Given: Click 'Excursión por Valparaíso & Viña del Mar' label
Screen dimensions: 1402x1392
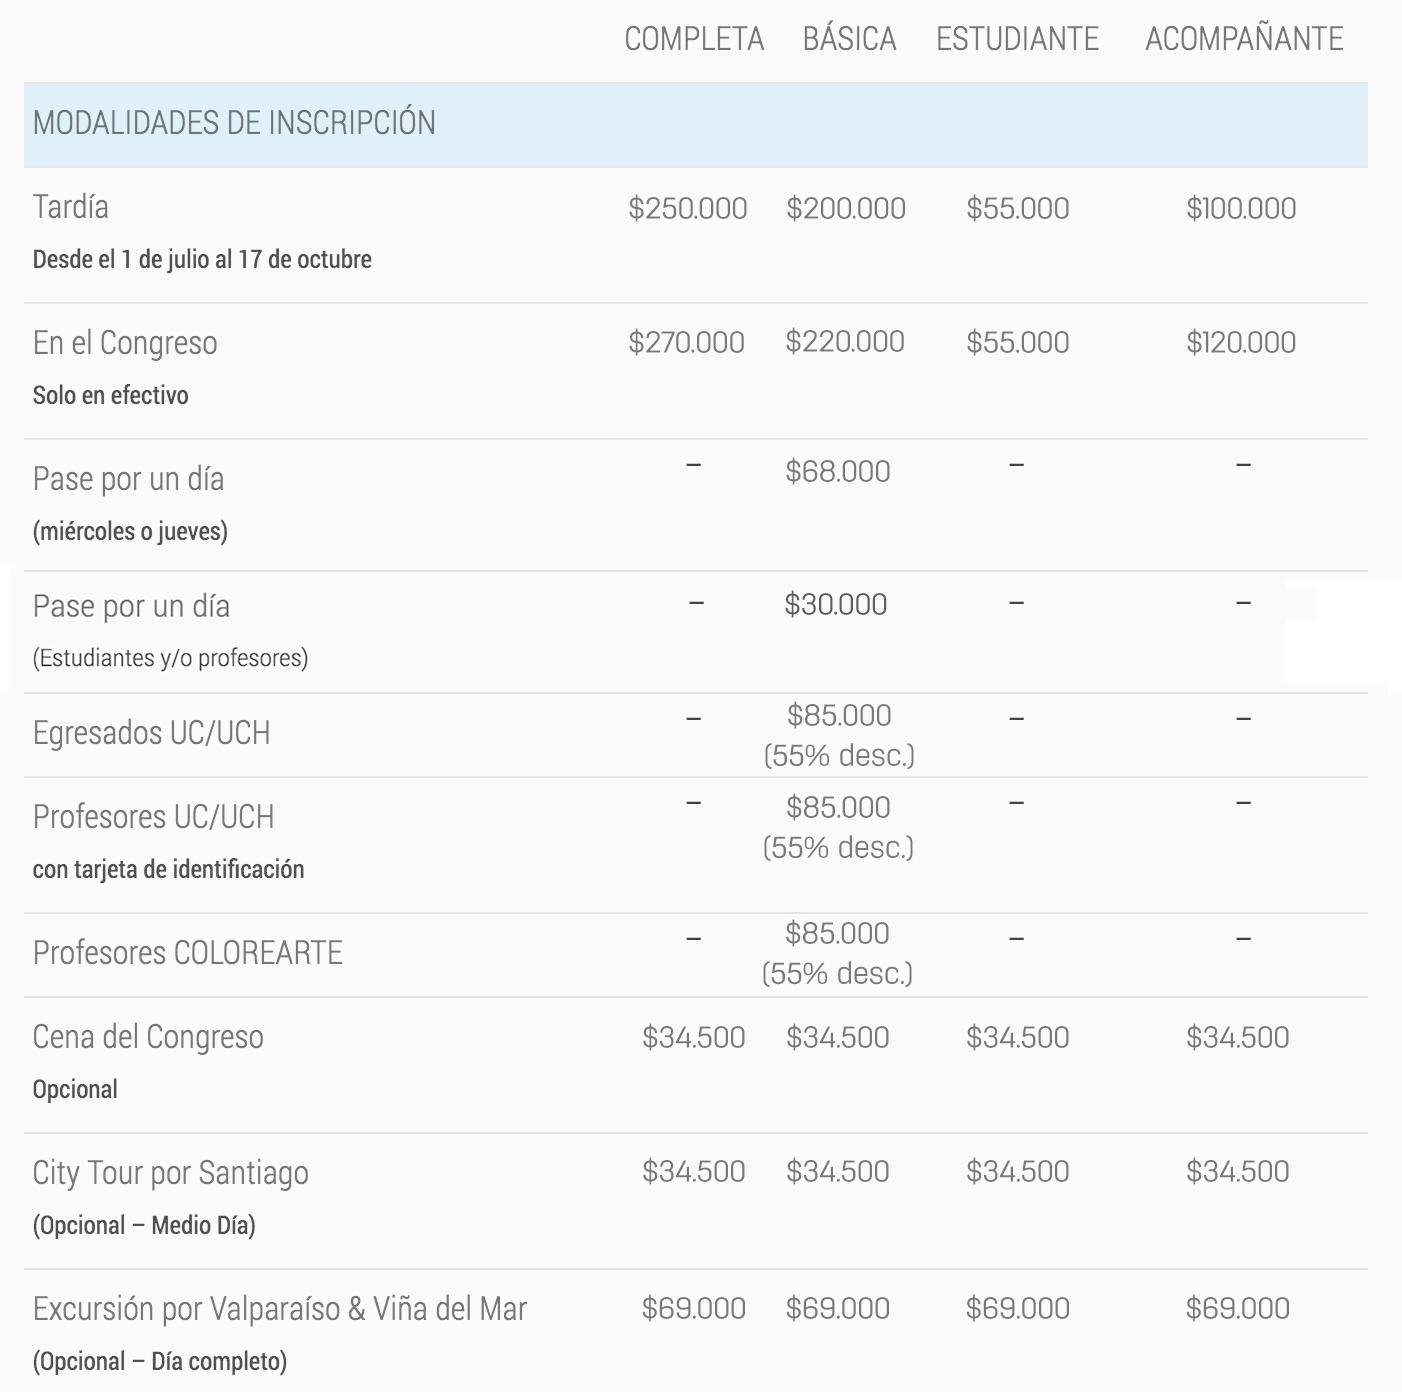Looking at the screenshot, I should (x=279, y=1309).
